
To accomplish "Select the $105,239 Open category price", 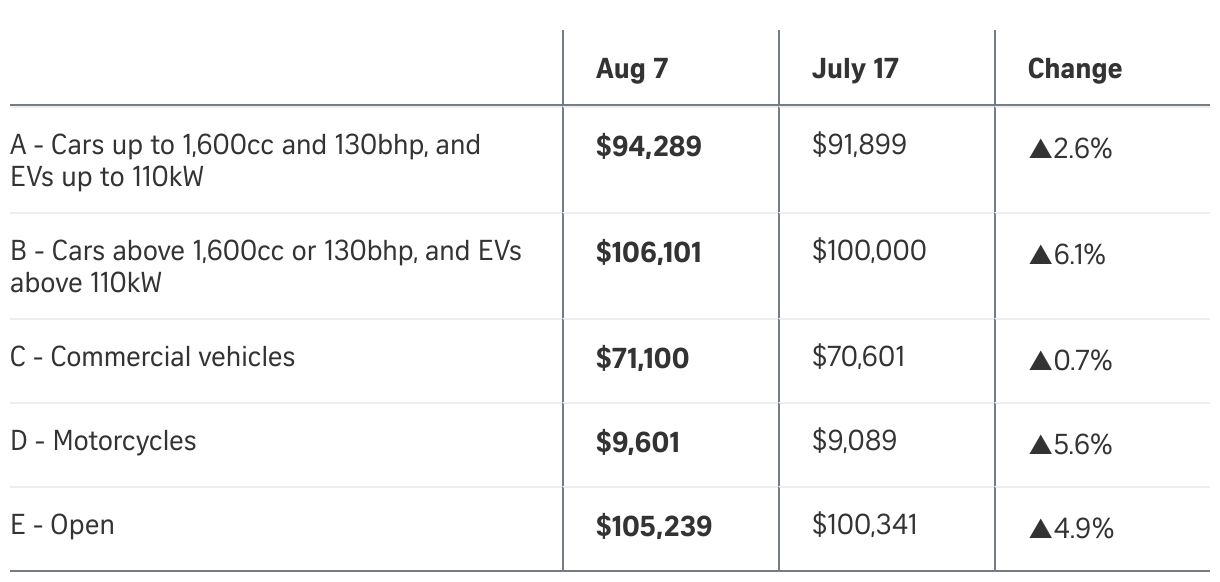I will point(654,526).
